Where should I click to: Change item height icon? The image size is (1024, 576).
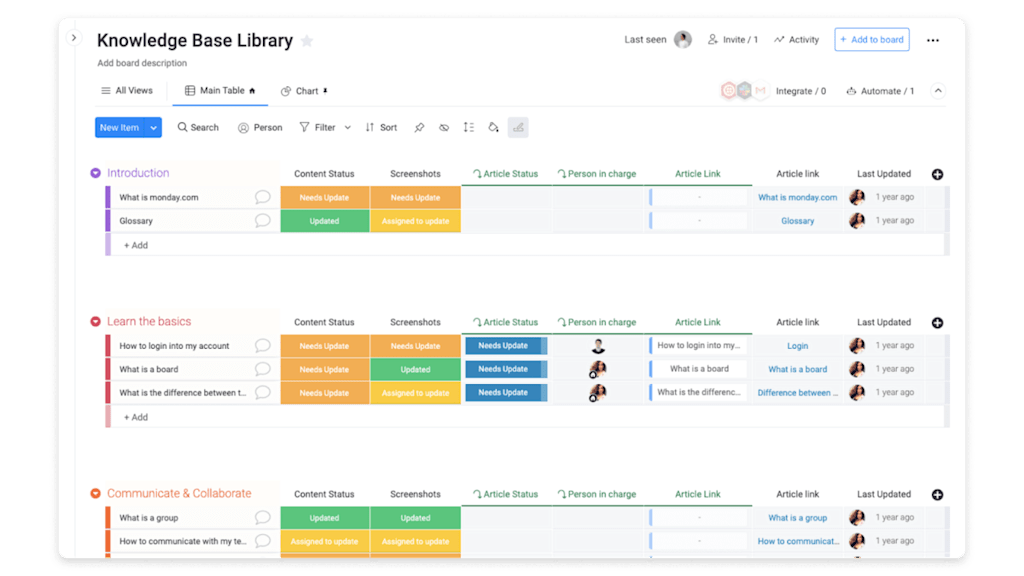[469, 127]
